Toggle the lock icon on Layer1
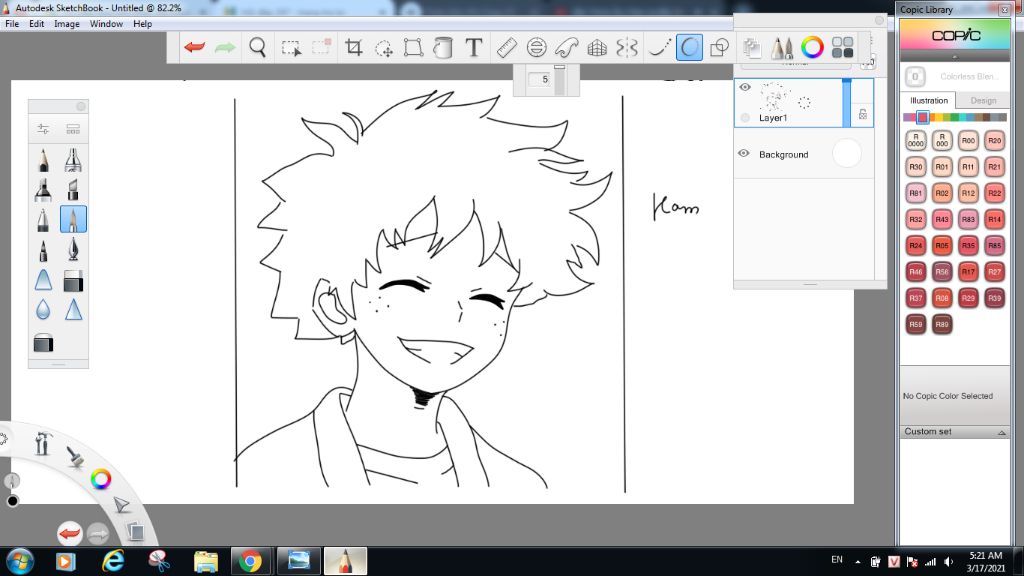This screenshot has height=576, width=1024. click(x=863, y=114)
